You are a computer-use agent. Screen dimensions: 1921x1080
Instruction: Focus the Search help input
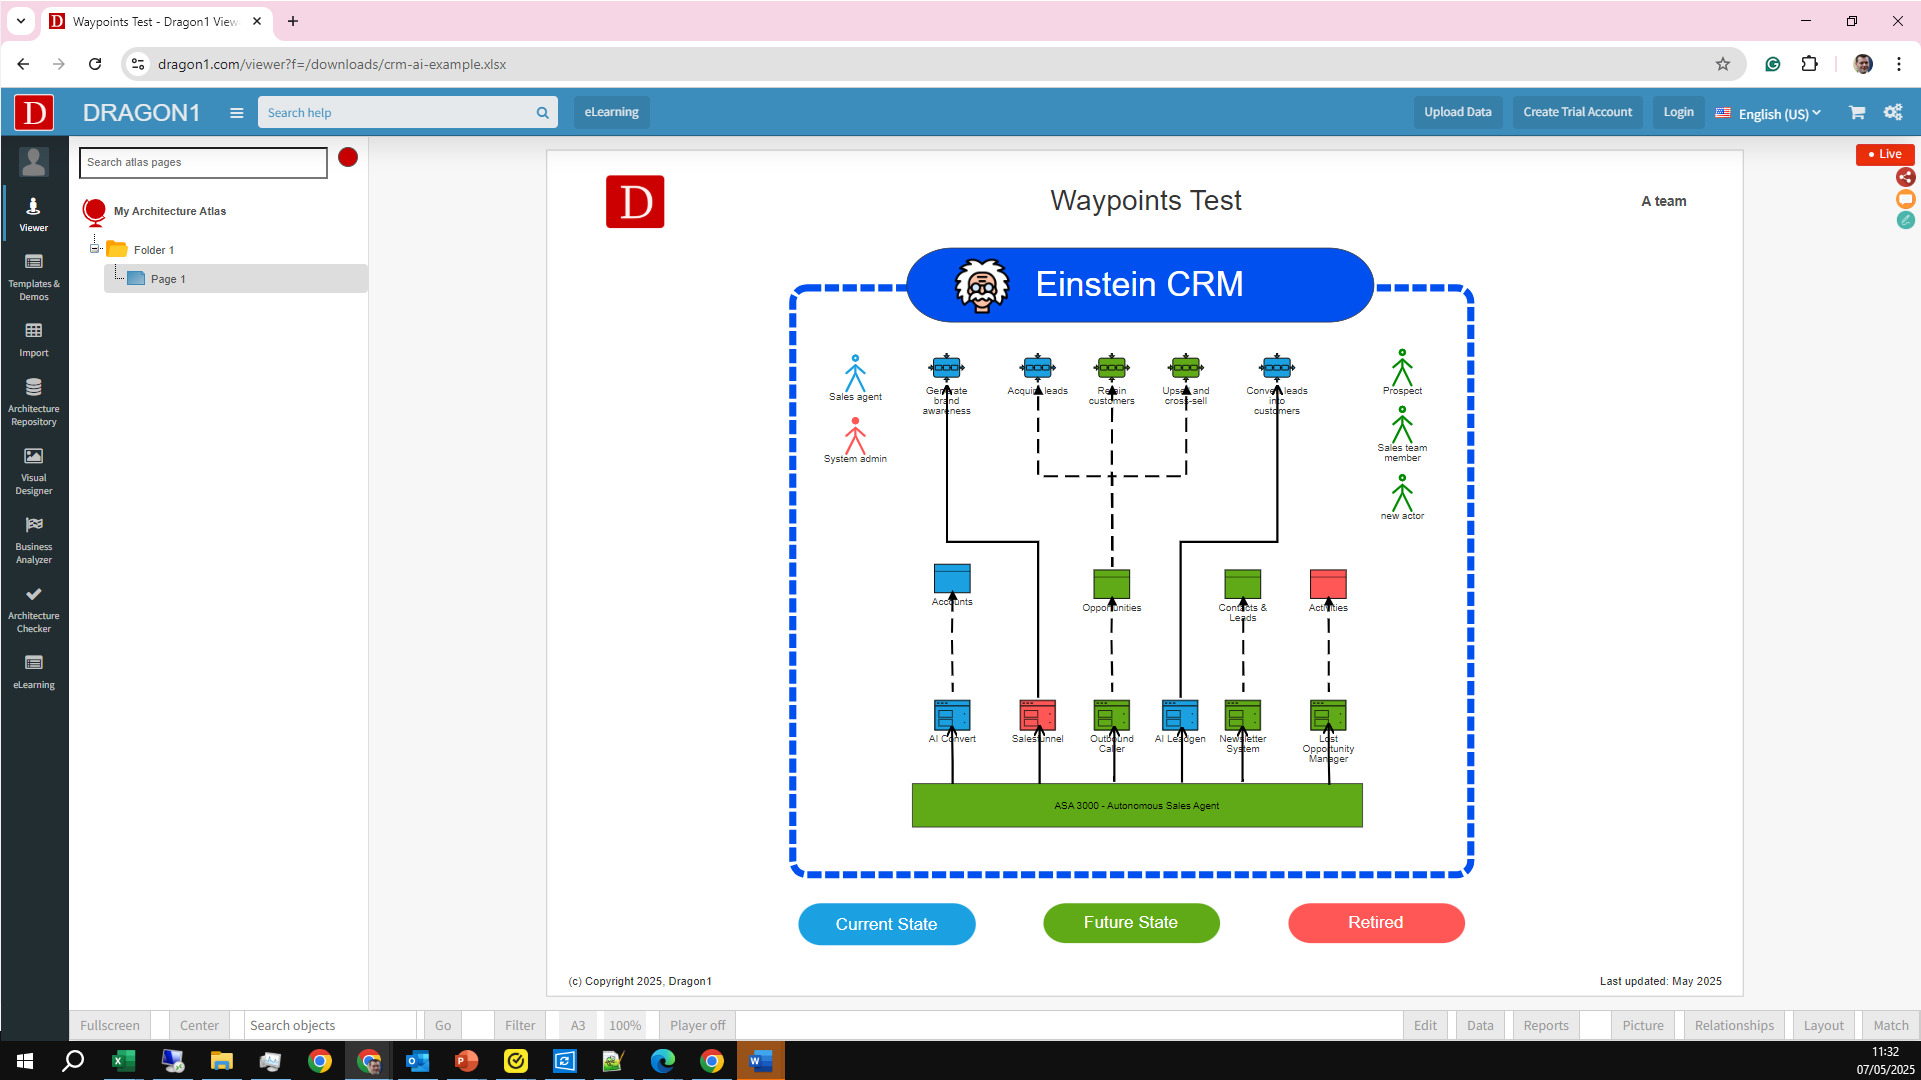click(x=395, y=113)
